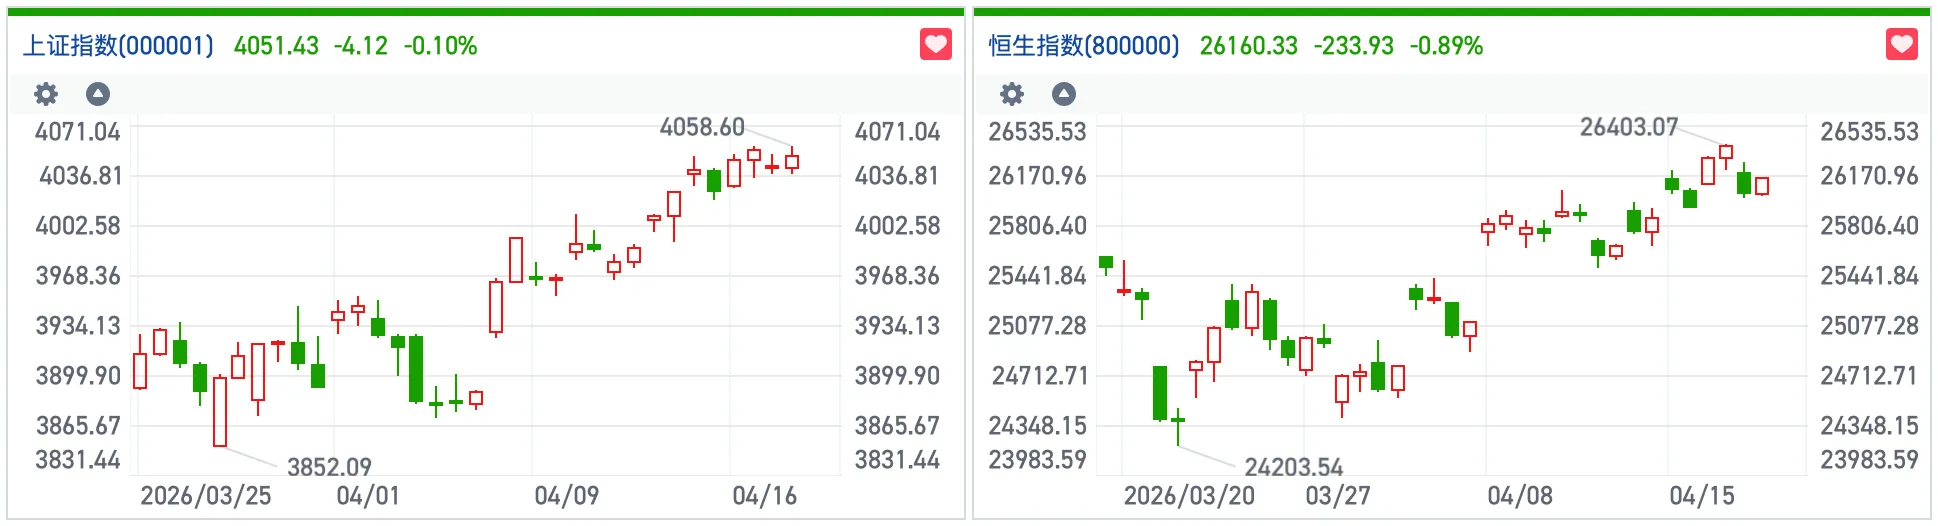Click the 恒生指数 change percent -0.89%
Viewport: 1938px width, 526px height.
[1446, 46]
